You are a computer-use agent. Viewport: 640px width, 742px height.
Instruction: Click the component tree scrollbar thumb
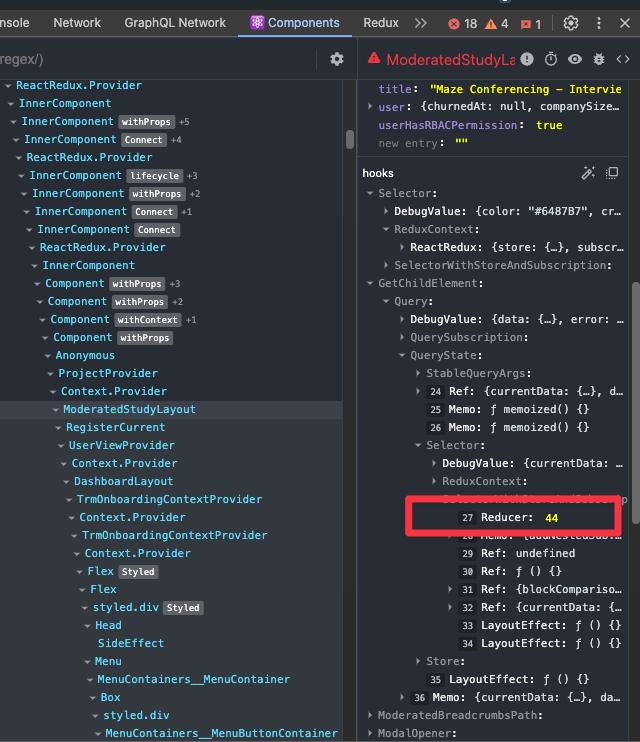point(350,139)
